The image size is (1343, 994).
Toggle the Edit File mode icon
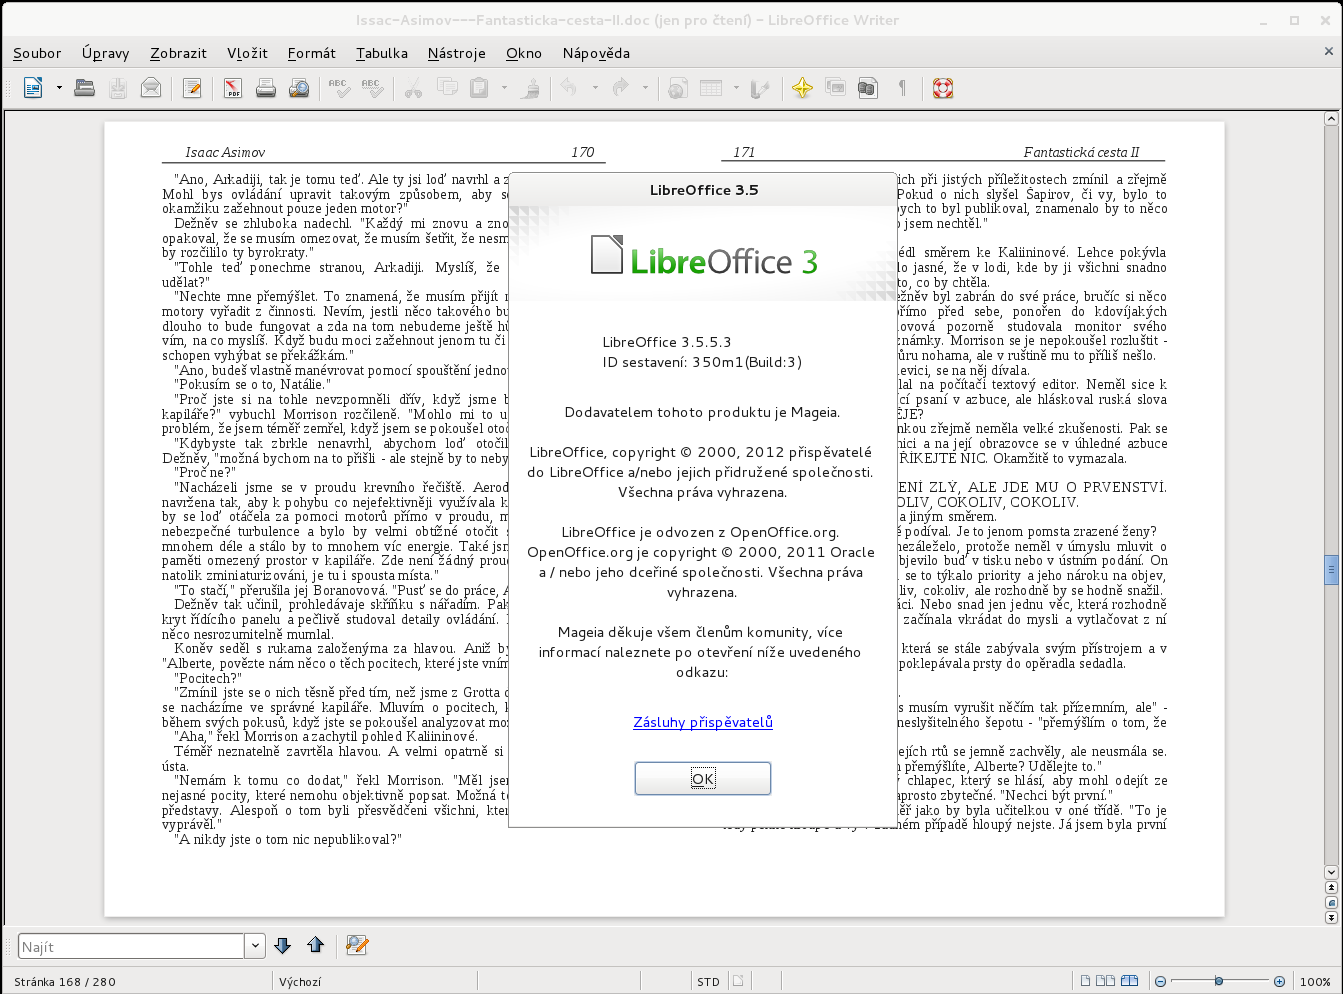(x=192, y=88)
